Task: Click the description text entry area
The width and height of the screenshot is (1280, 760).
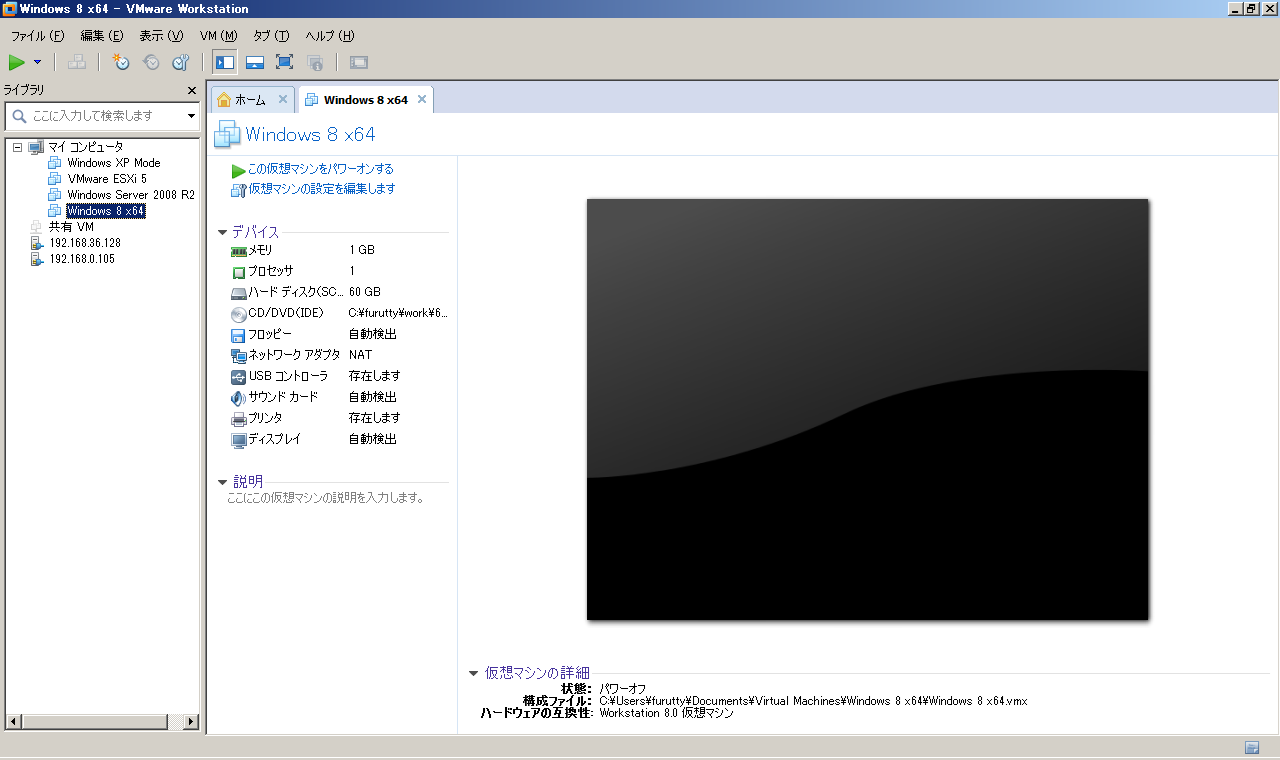Action: coord(326,498)
